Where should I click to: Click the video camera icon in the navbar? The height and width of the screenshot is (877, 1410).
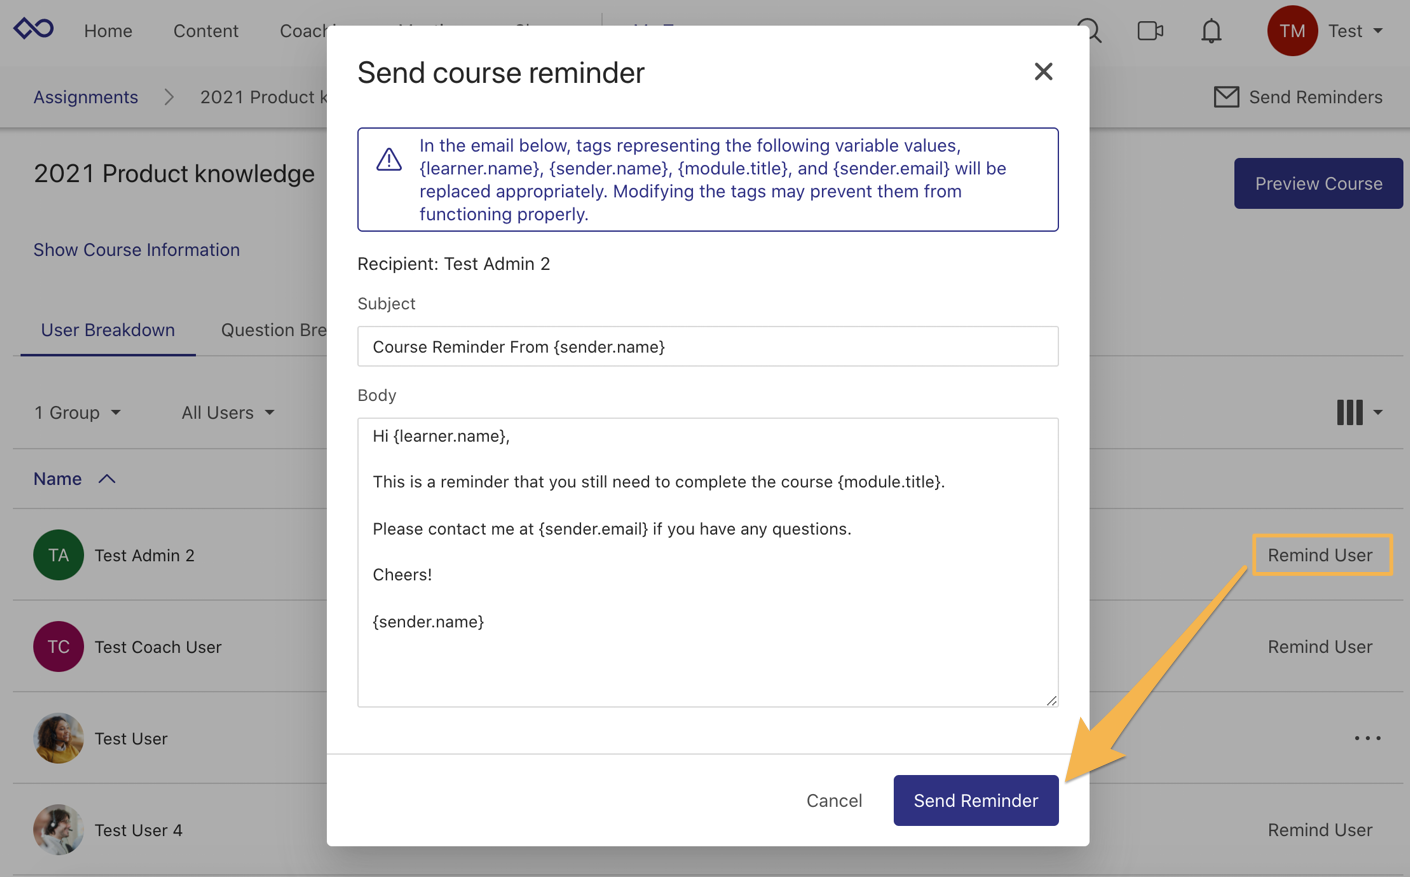[1150, 30]
